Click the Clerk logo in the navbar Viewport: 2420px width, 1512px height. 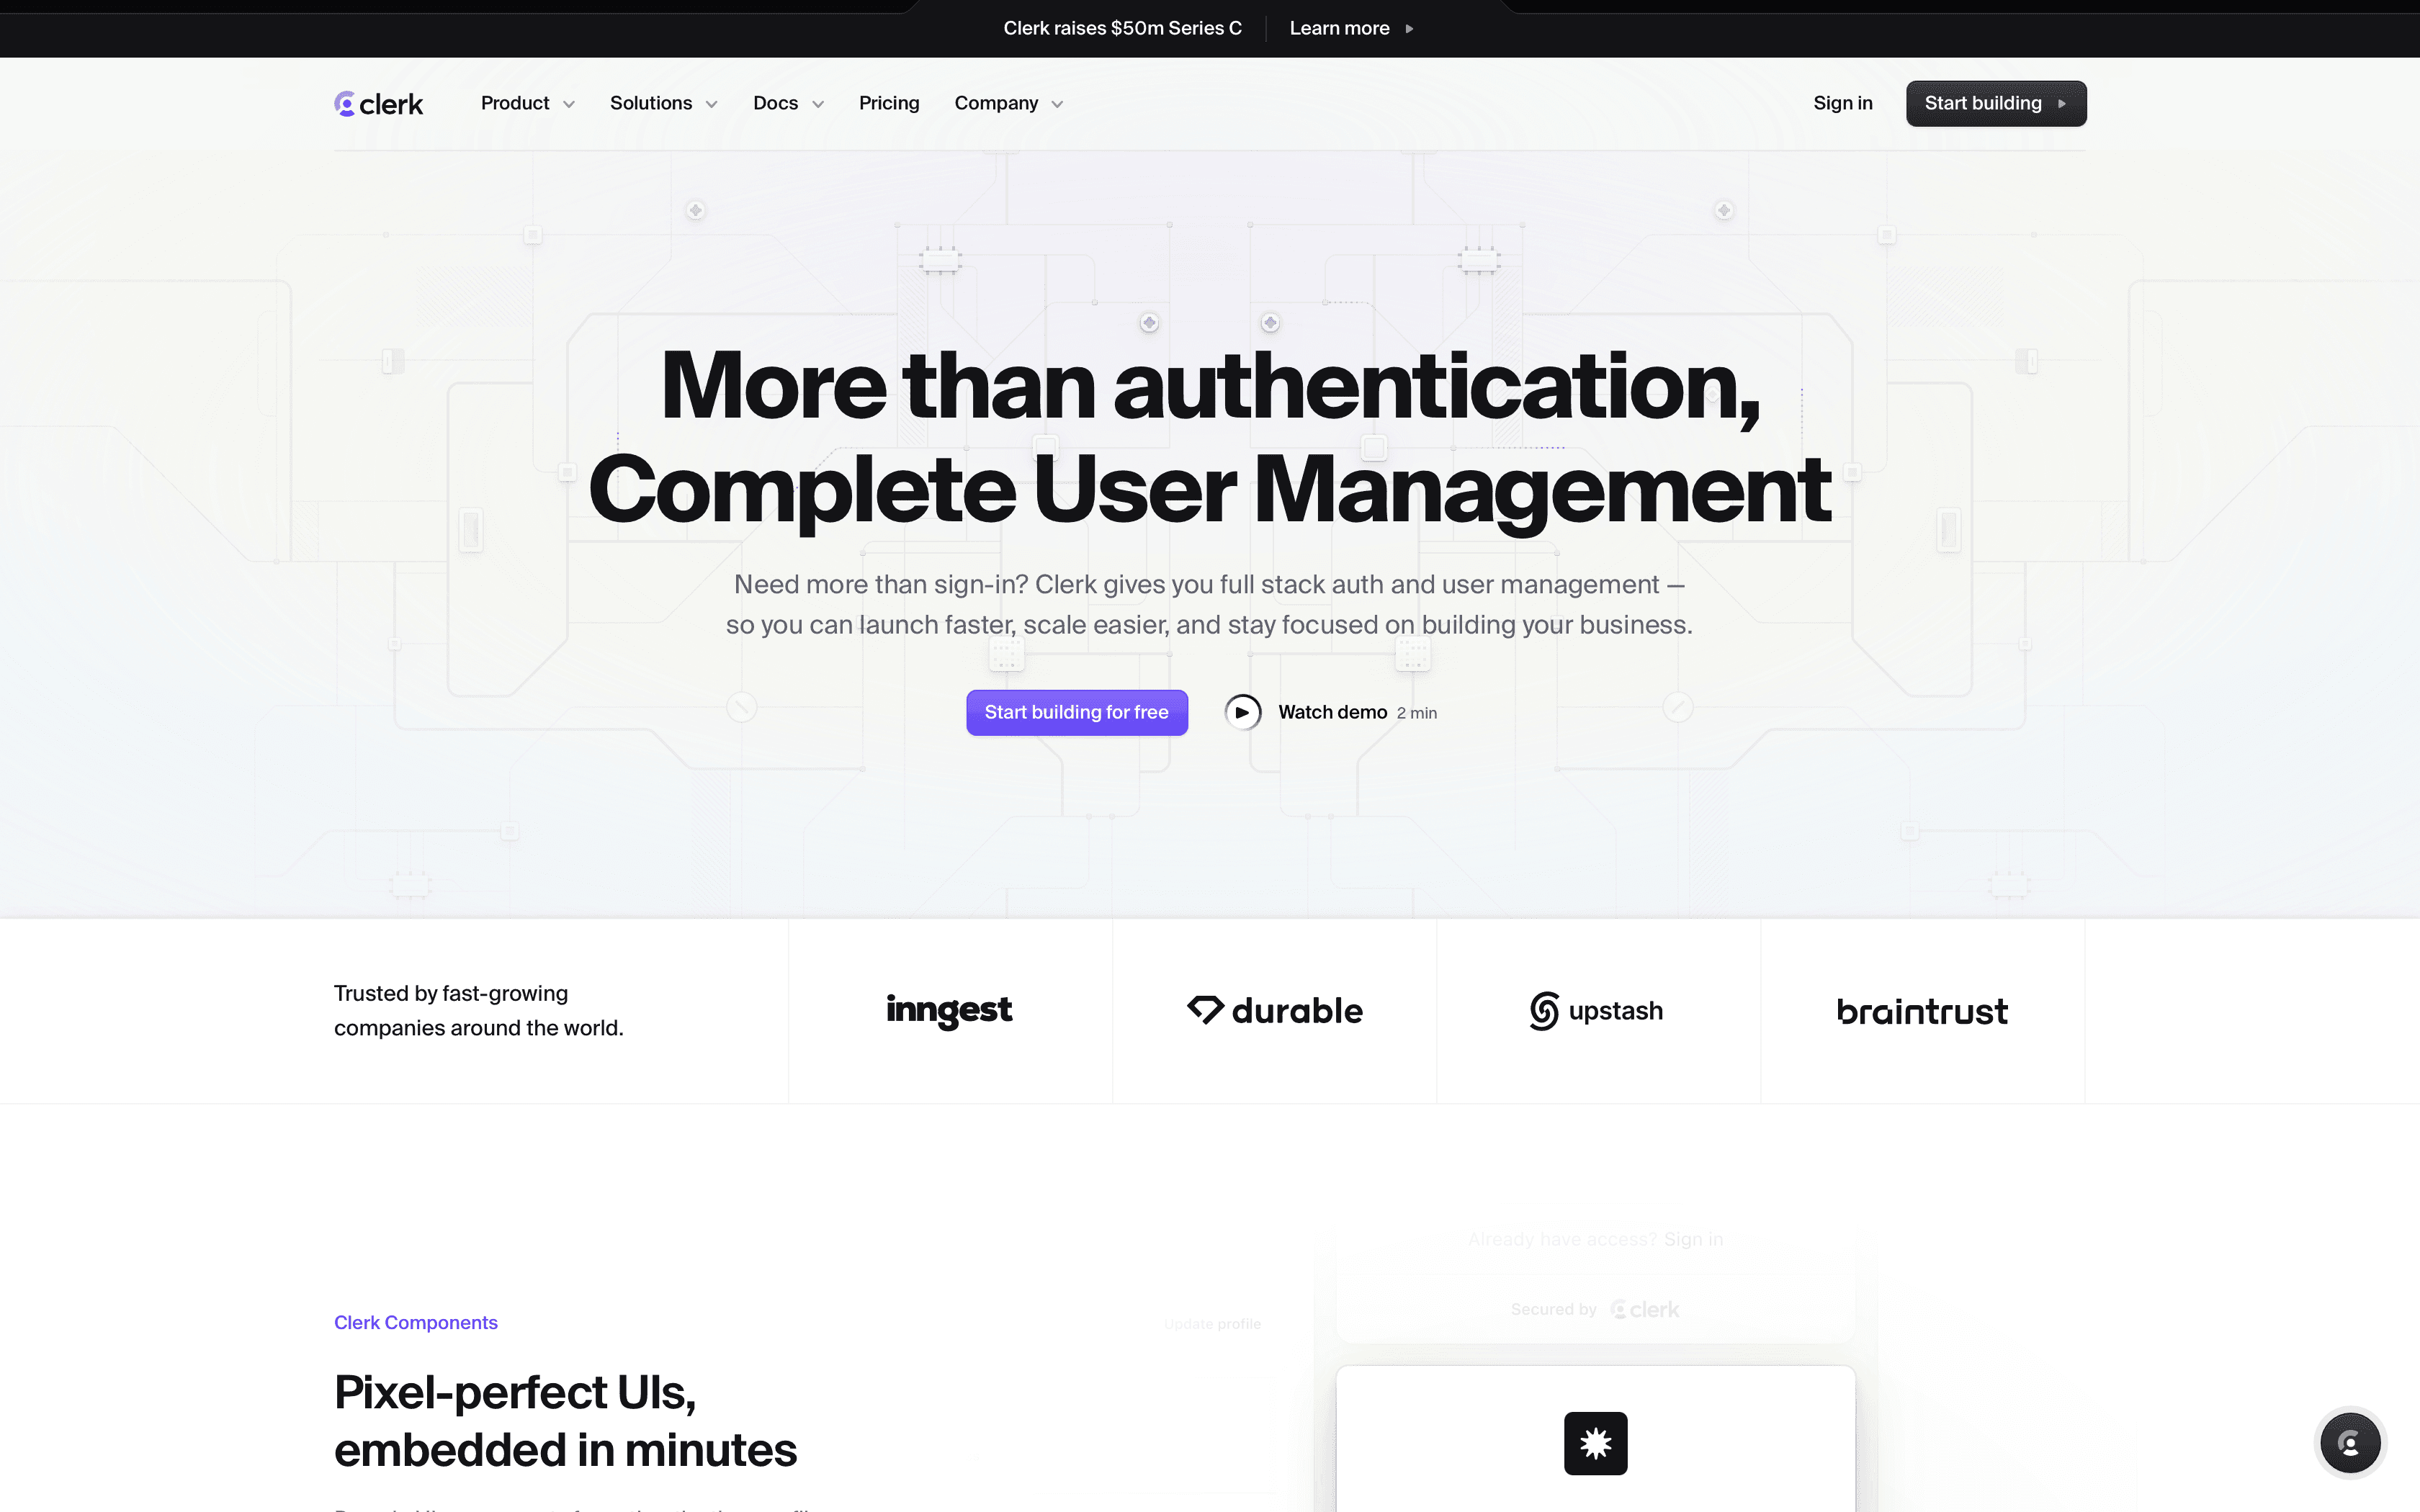pos(379,104)
